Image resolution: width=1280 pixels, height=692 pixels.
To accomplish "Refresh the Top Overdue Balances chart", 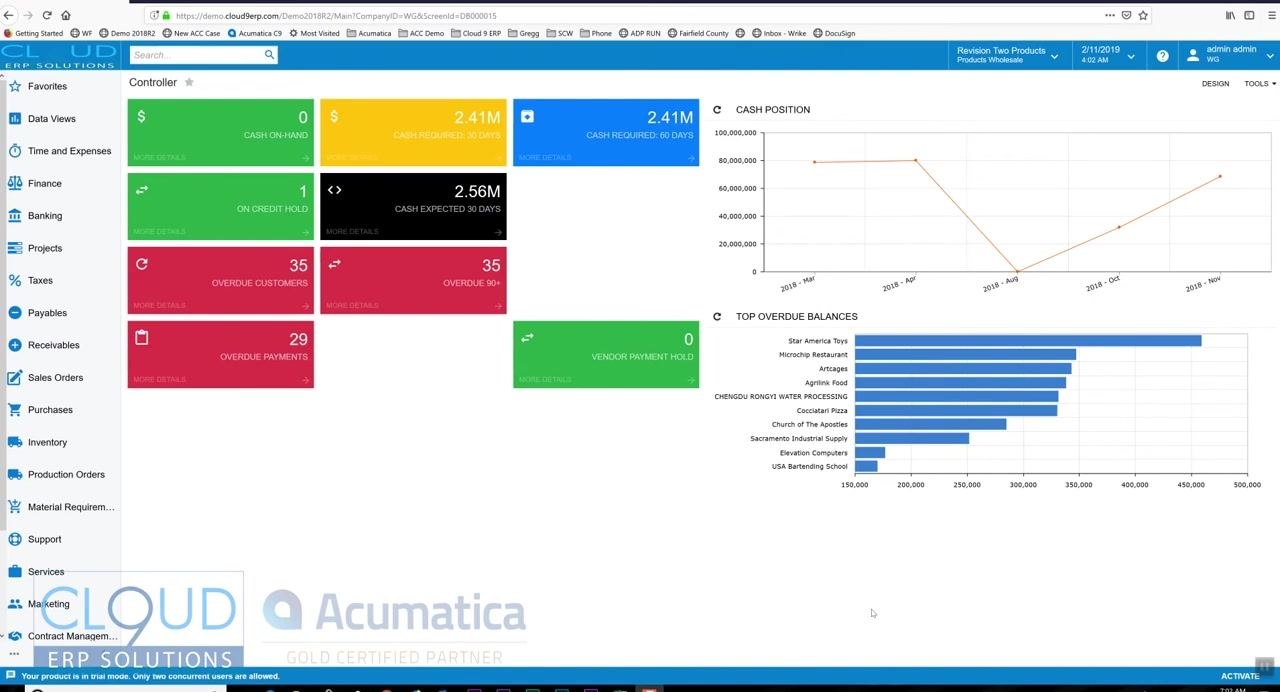I will (717, 317).
